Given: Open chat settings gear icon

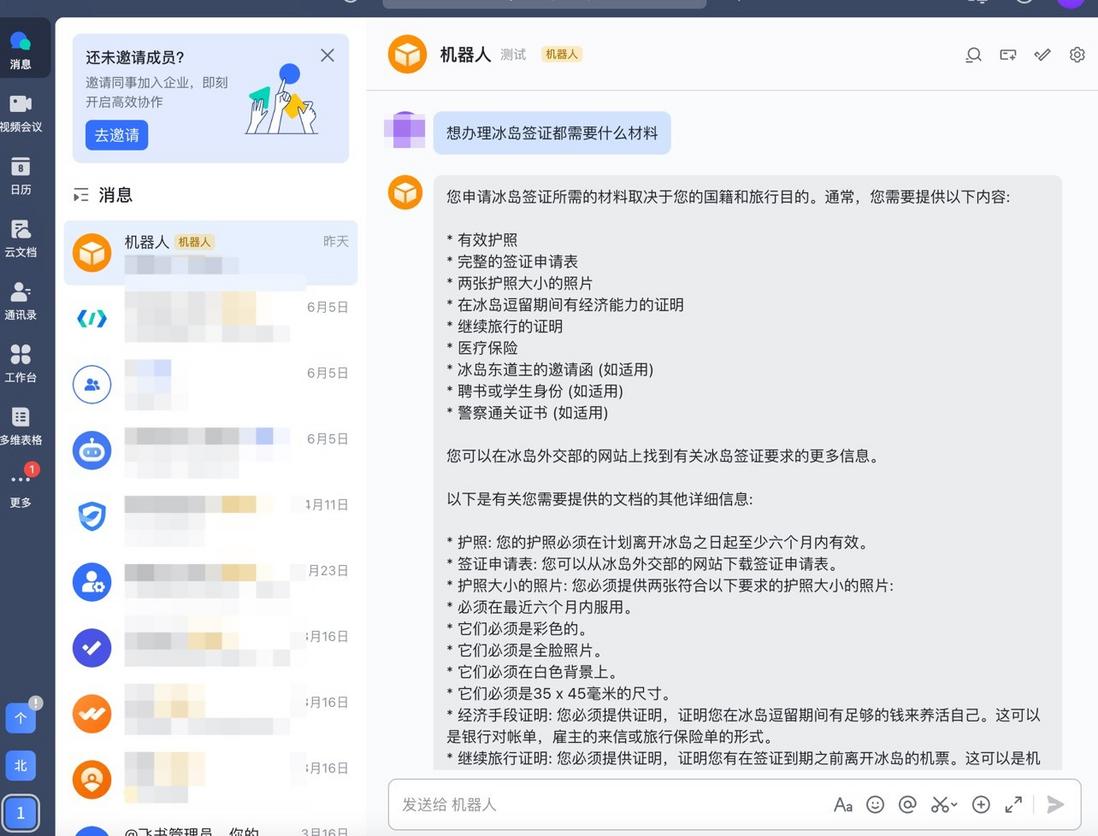Looking at the screenshot, I should [1077, 55].
